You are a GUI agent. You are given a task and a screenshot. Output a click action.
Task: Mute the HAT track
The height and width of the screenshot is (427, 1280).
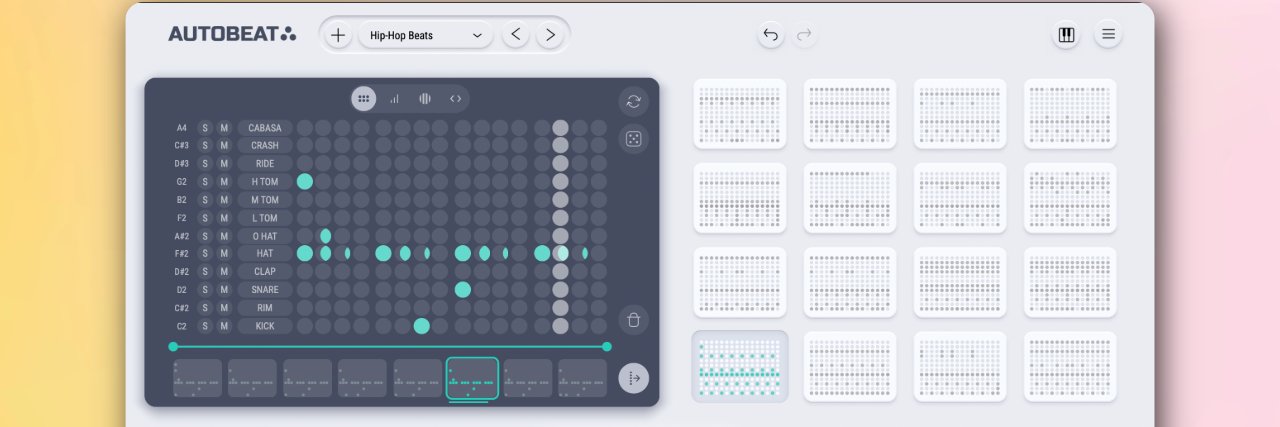[225, 254]
